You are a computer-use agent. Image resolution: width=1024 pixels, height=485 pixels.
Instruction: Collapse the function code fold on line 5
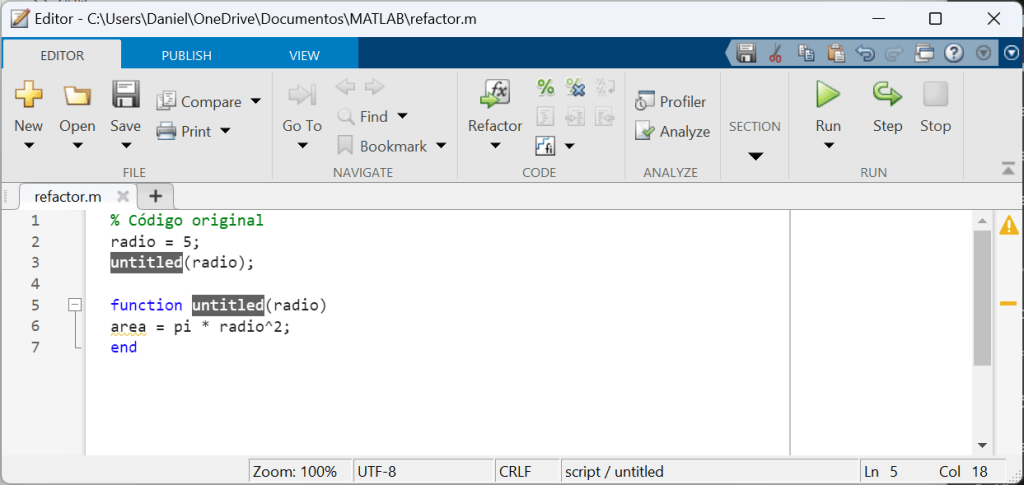coord(74,305)
